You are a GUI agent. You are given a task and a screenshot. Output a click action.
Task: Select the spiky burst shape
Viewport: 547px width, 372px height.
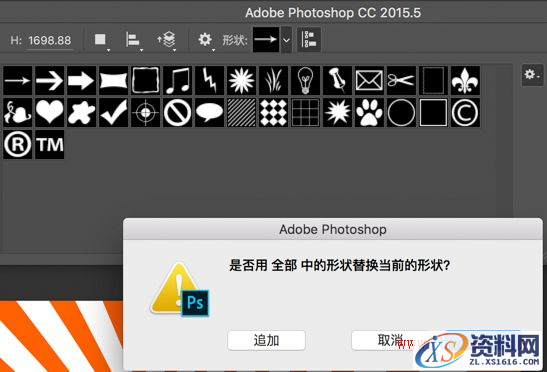click(x=337, y=112)
